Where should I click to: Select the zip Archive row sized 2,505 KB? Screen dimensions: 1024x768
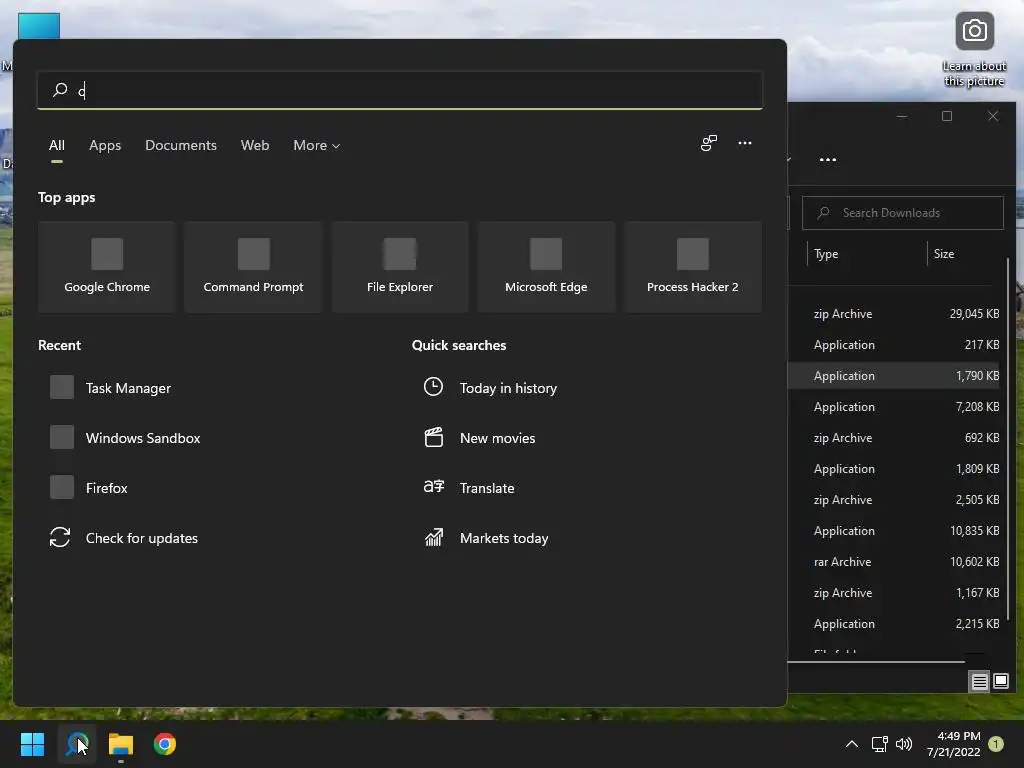pyautogui.click(x=893, y=500)
